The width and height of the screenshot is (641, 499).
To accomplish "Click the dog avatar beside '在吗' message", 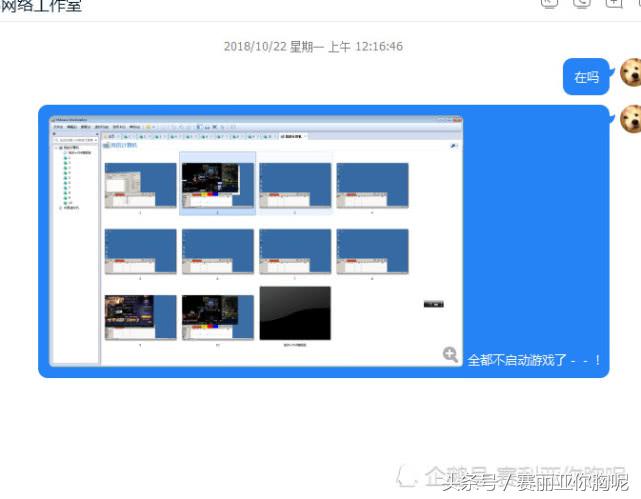I will tap(631, 73).
